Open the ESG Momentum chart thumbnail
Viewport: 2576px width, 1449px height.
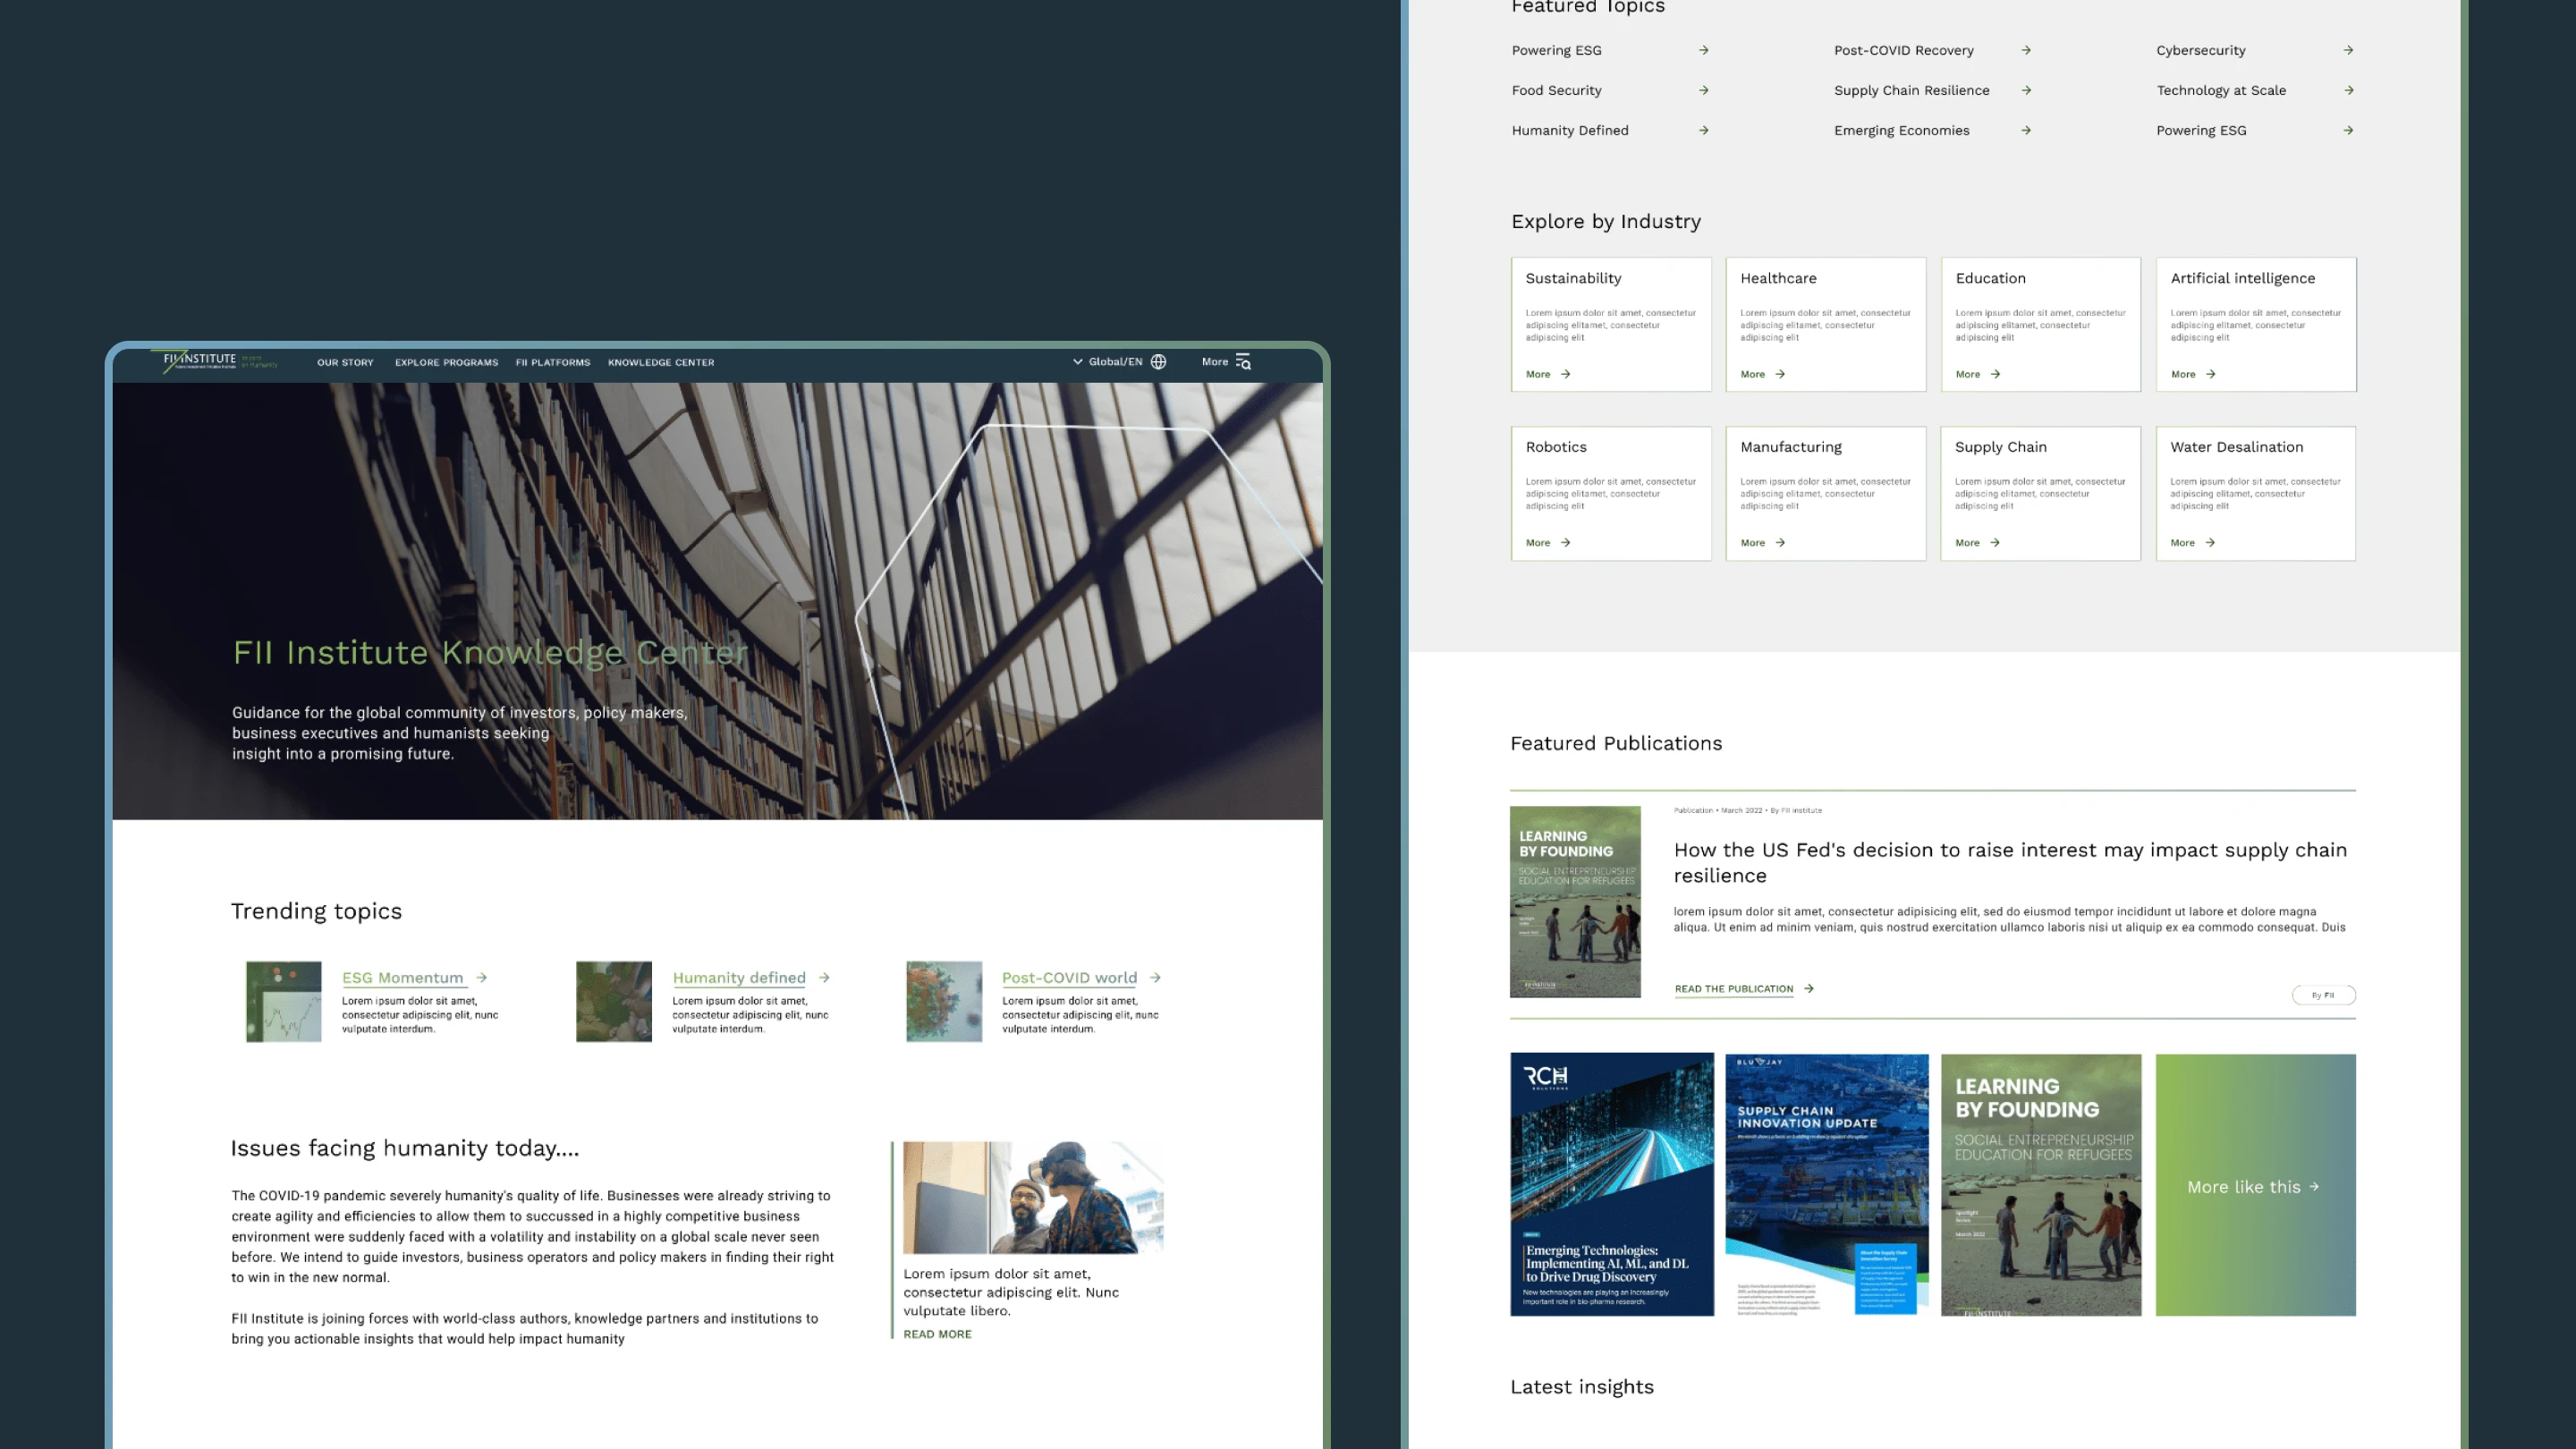(284, 1002)
